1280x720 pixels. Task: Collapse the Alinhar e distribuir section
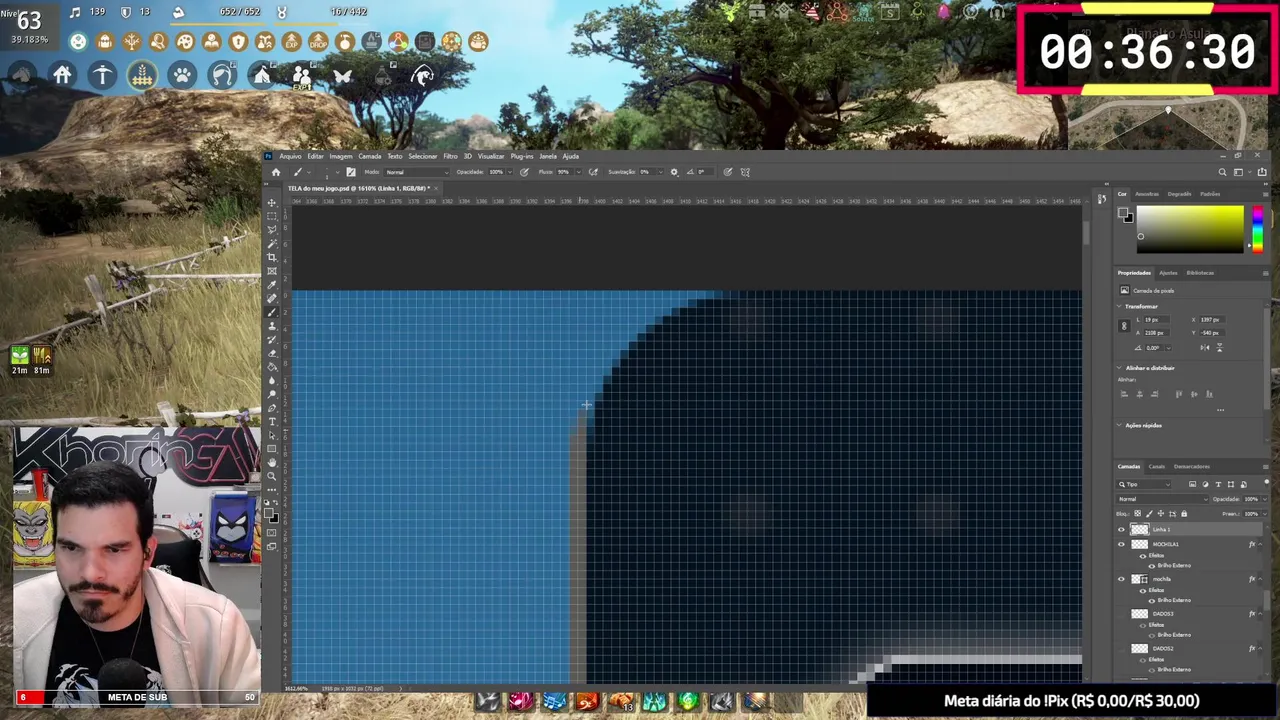[1119, 368]
